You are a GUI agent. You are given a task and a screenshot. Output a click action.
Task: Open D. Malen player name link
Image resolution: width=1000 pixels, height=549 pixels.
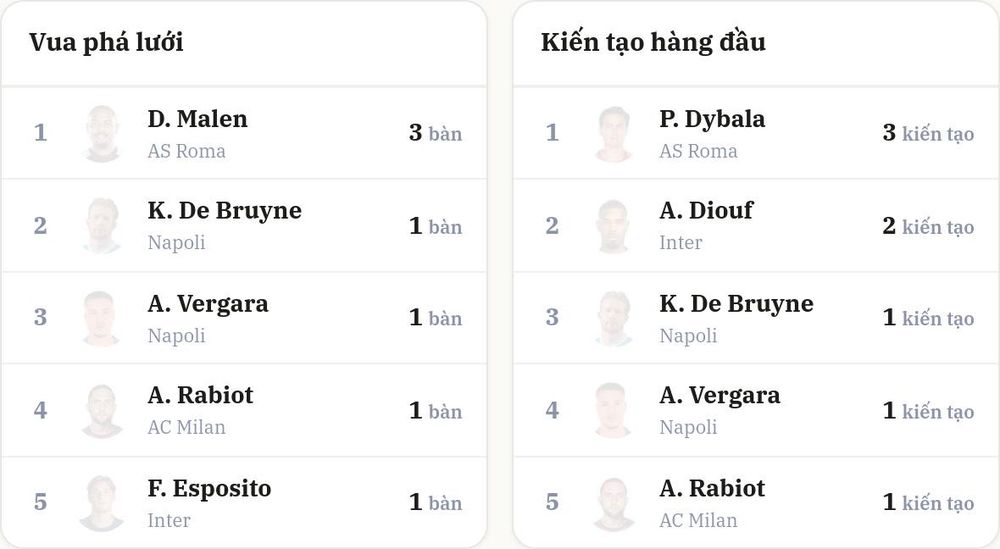click(197, 119)
